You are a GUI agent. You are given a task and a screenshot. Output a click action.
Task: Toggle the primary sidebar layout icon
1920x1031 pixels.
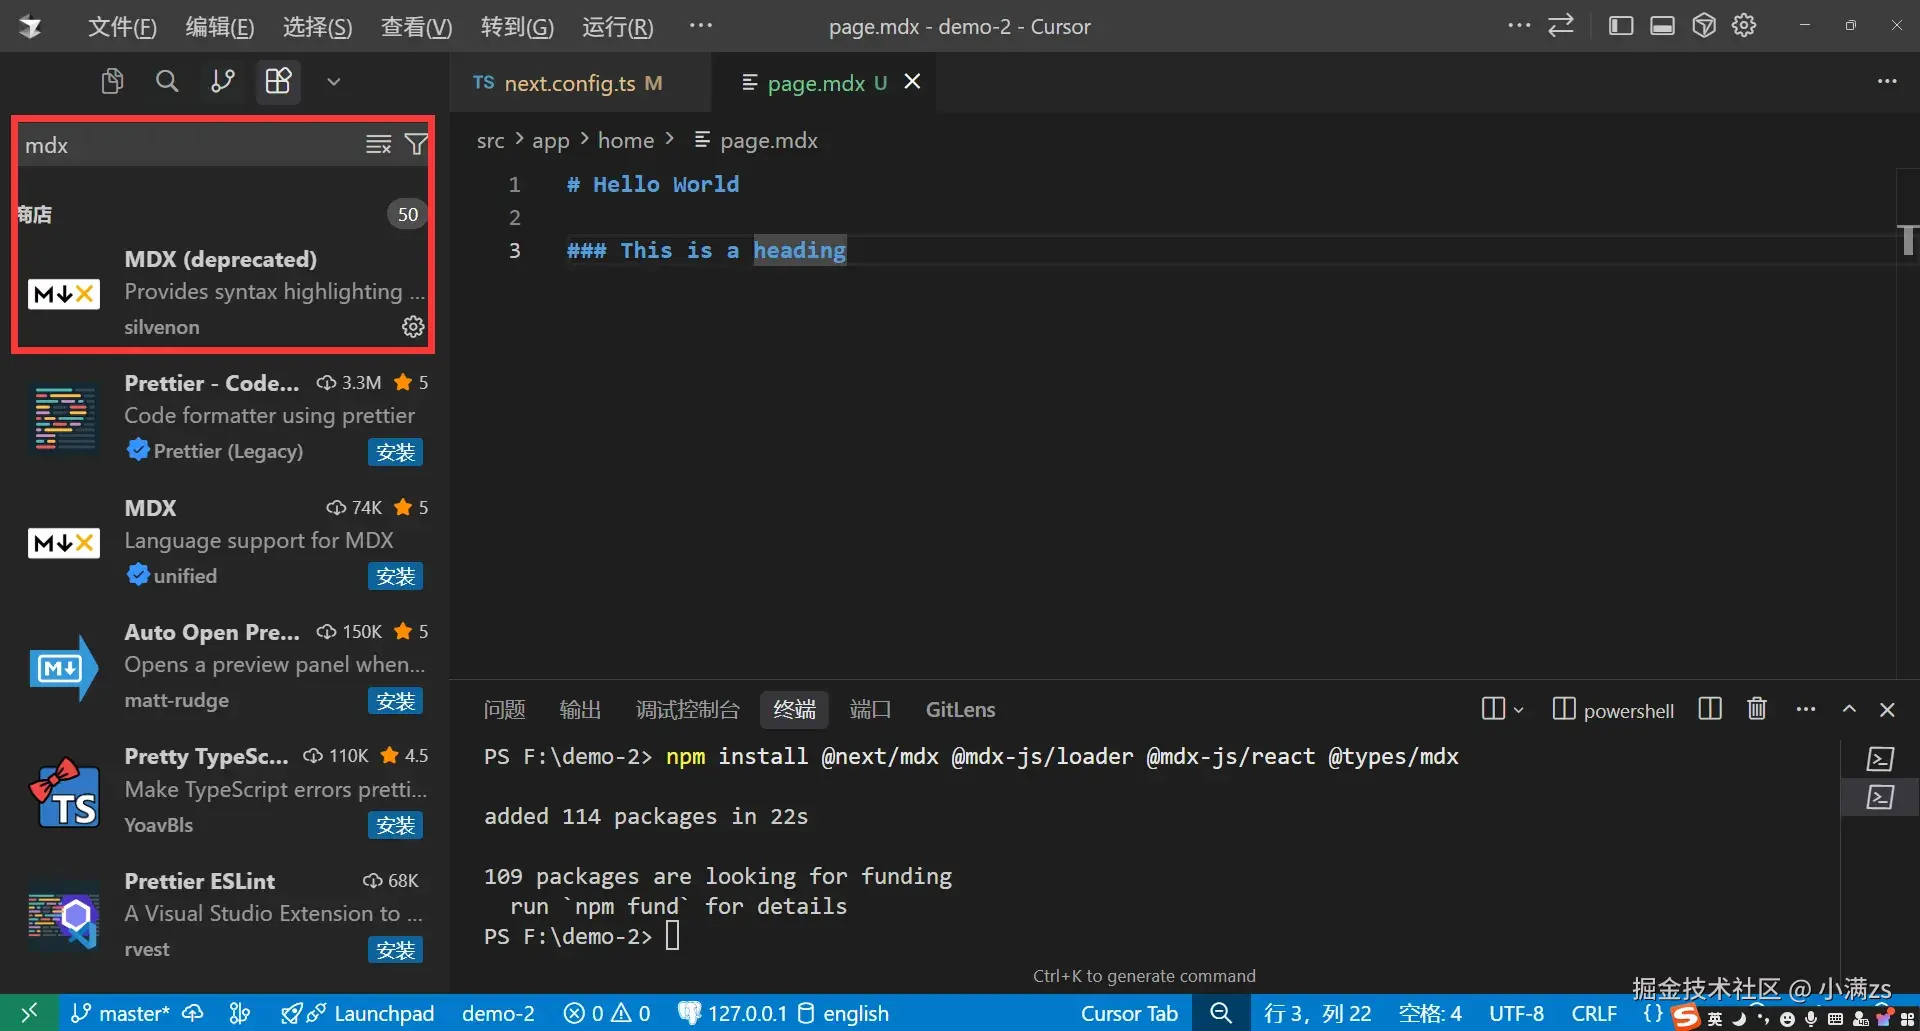[1621, 26]
